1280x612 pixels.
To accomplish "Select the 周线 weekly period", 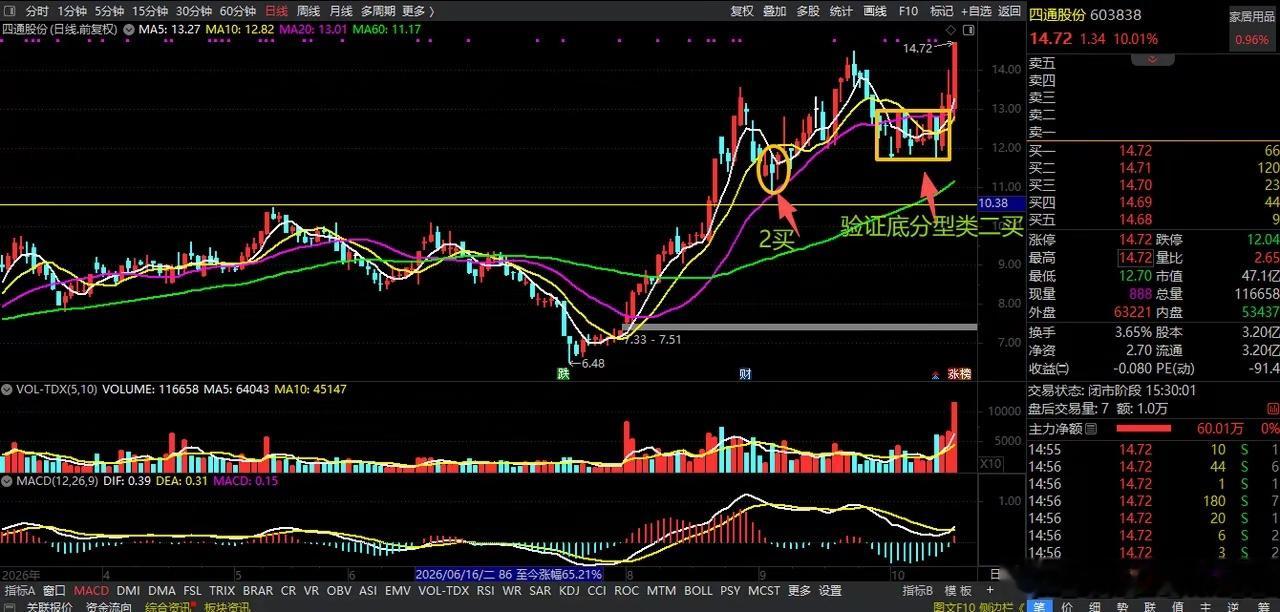I will click(309, 11).
